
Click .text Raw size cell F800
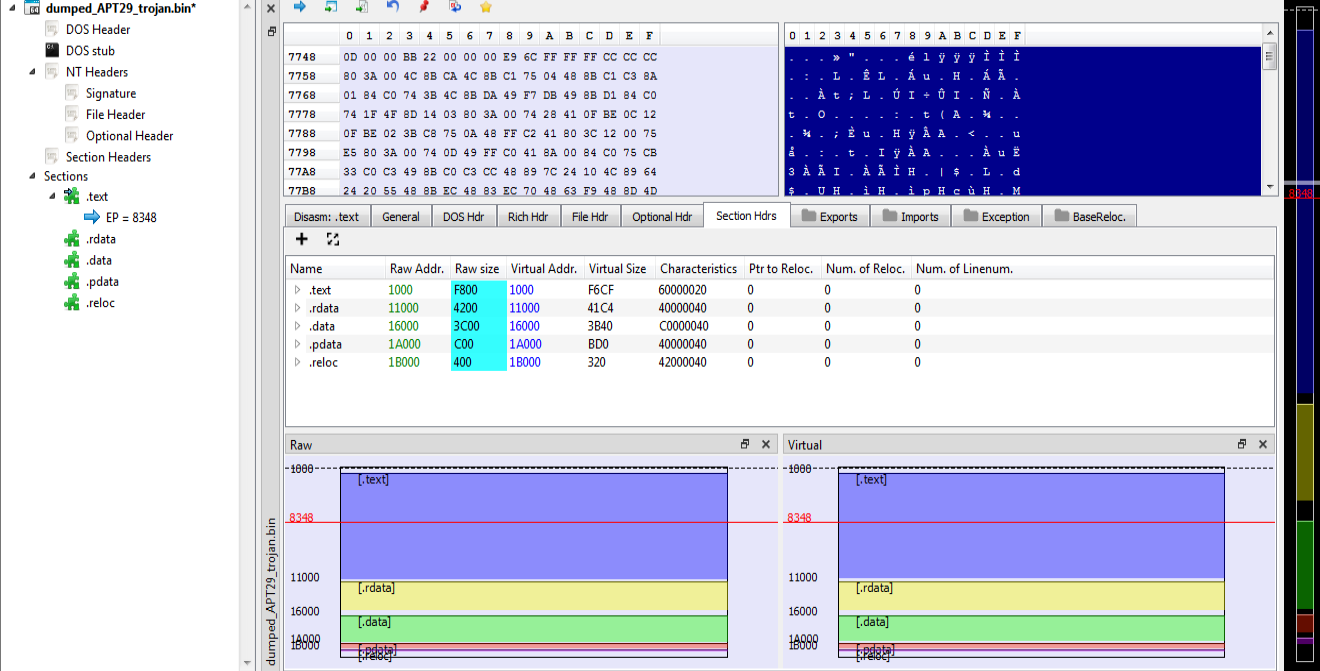478,290
